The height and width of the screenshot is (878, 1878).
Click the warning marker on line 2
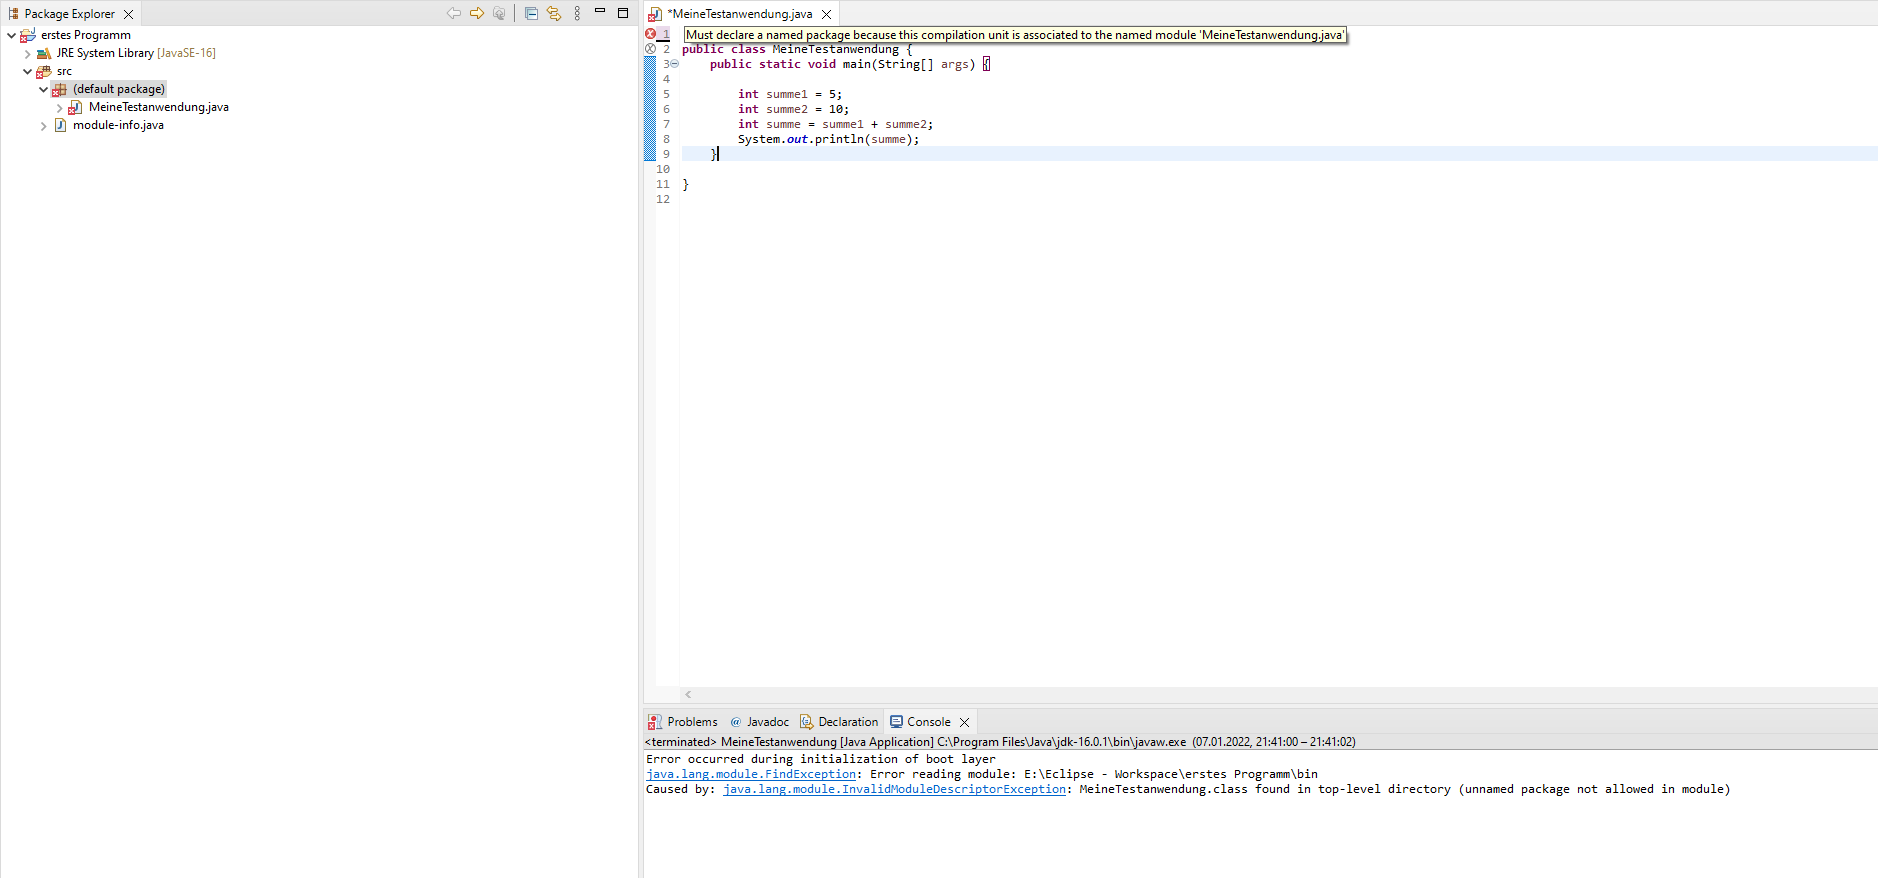point(650,49)
